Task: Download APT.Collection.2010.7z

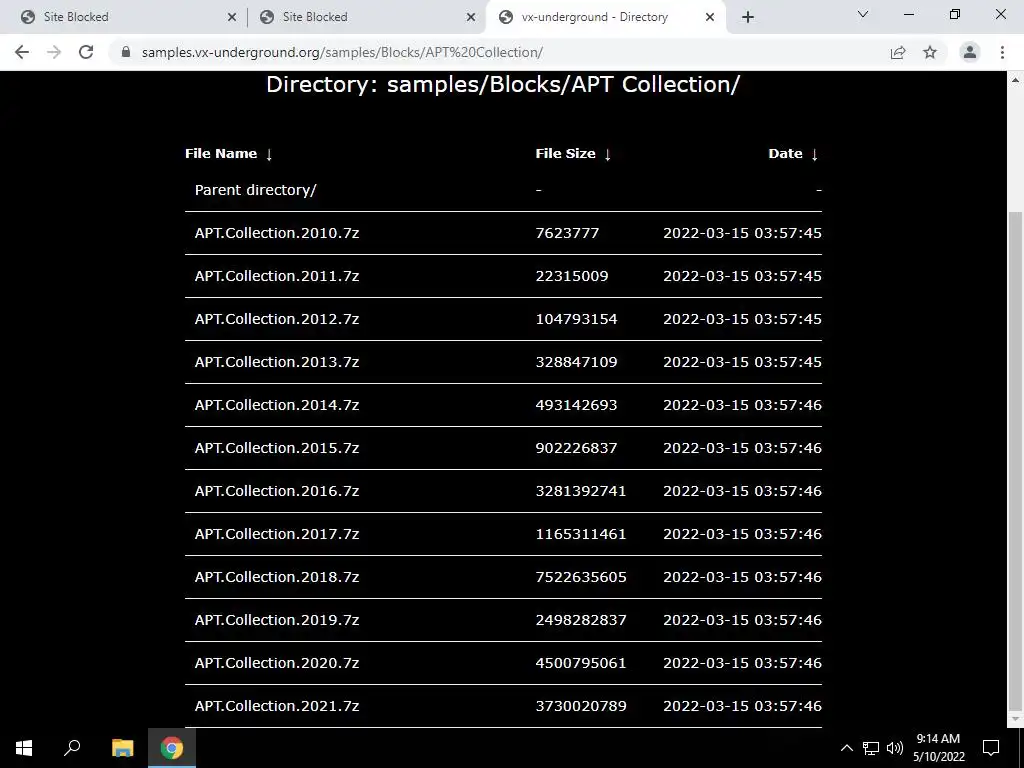Action: [277, 233]
